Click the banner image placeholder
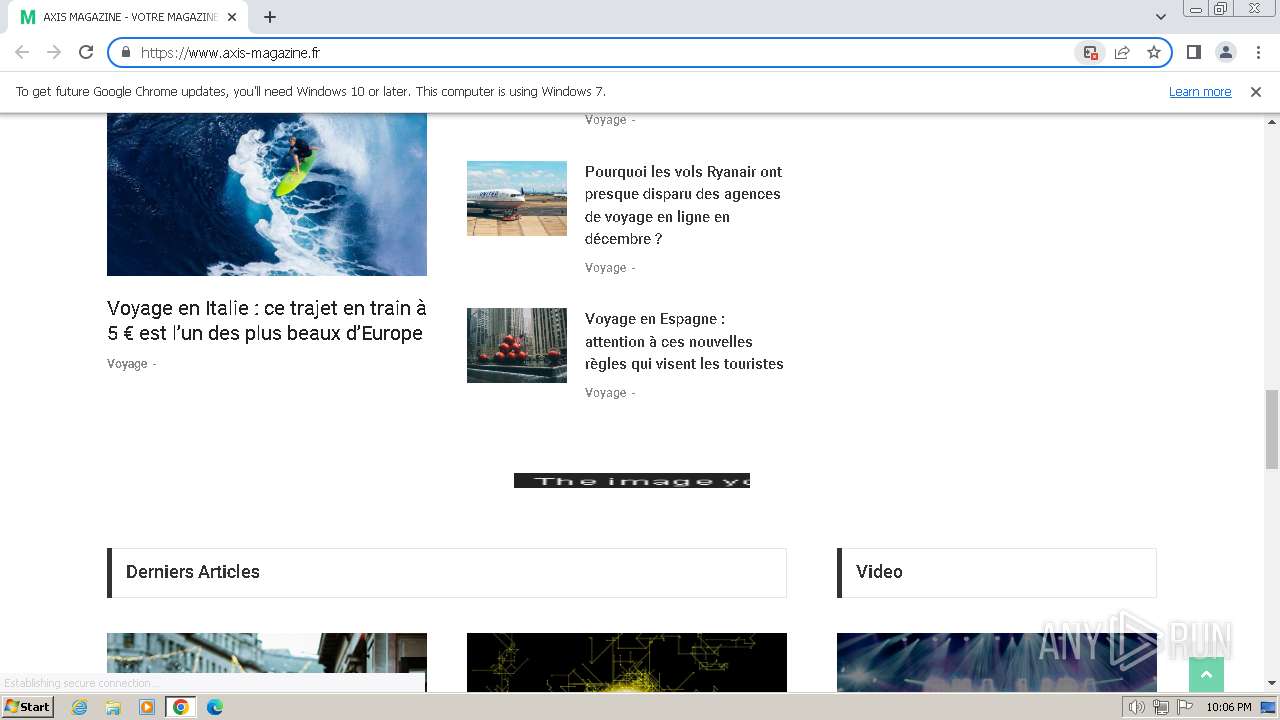The image size is (1280, 720). tap(632, 481)
